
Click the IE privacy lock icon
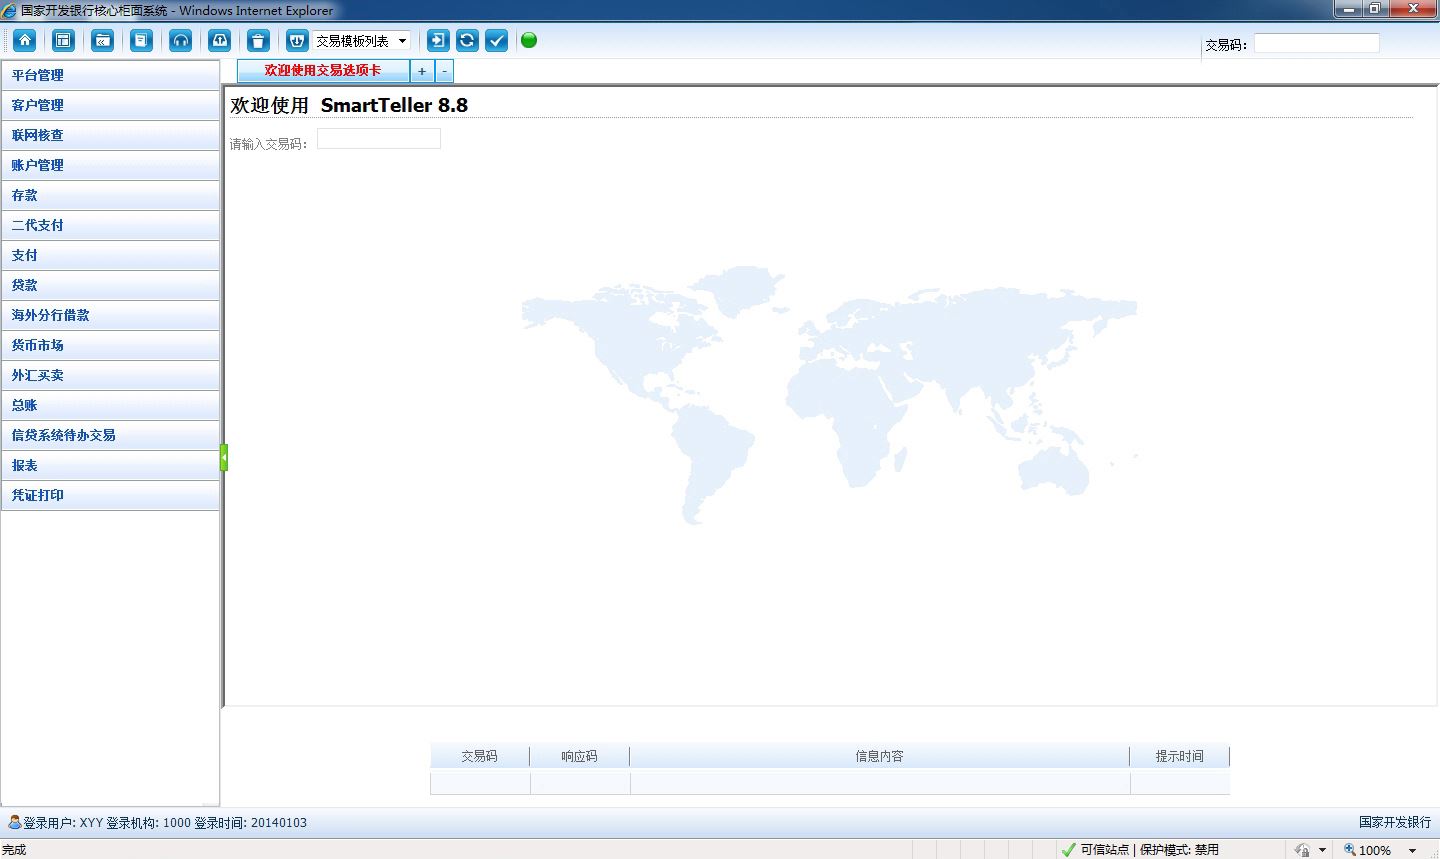[1302, 850]
